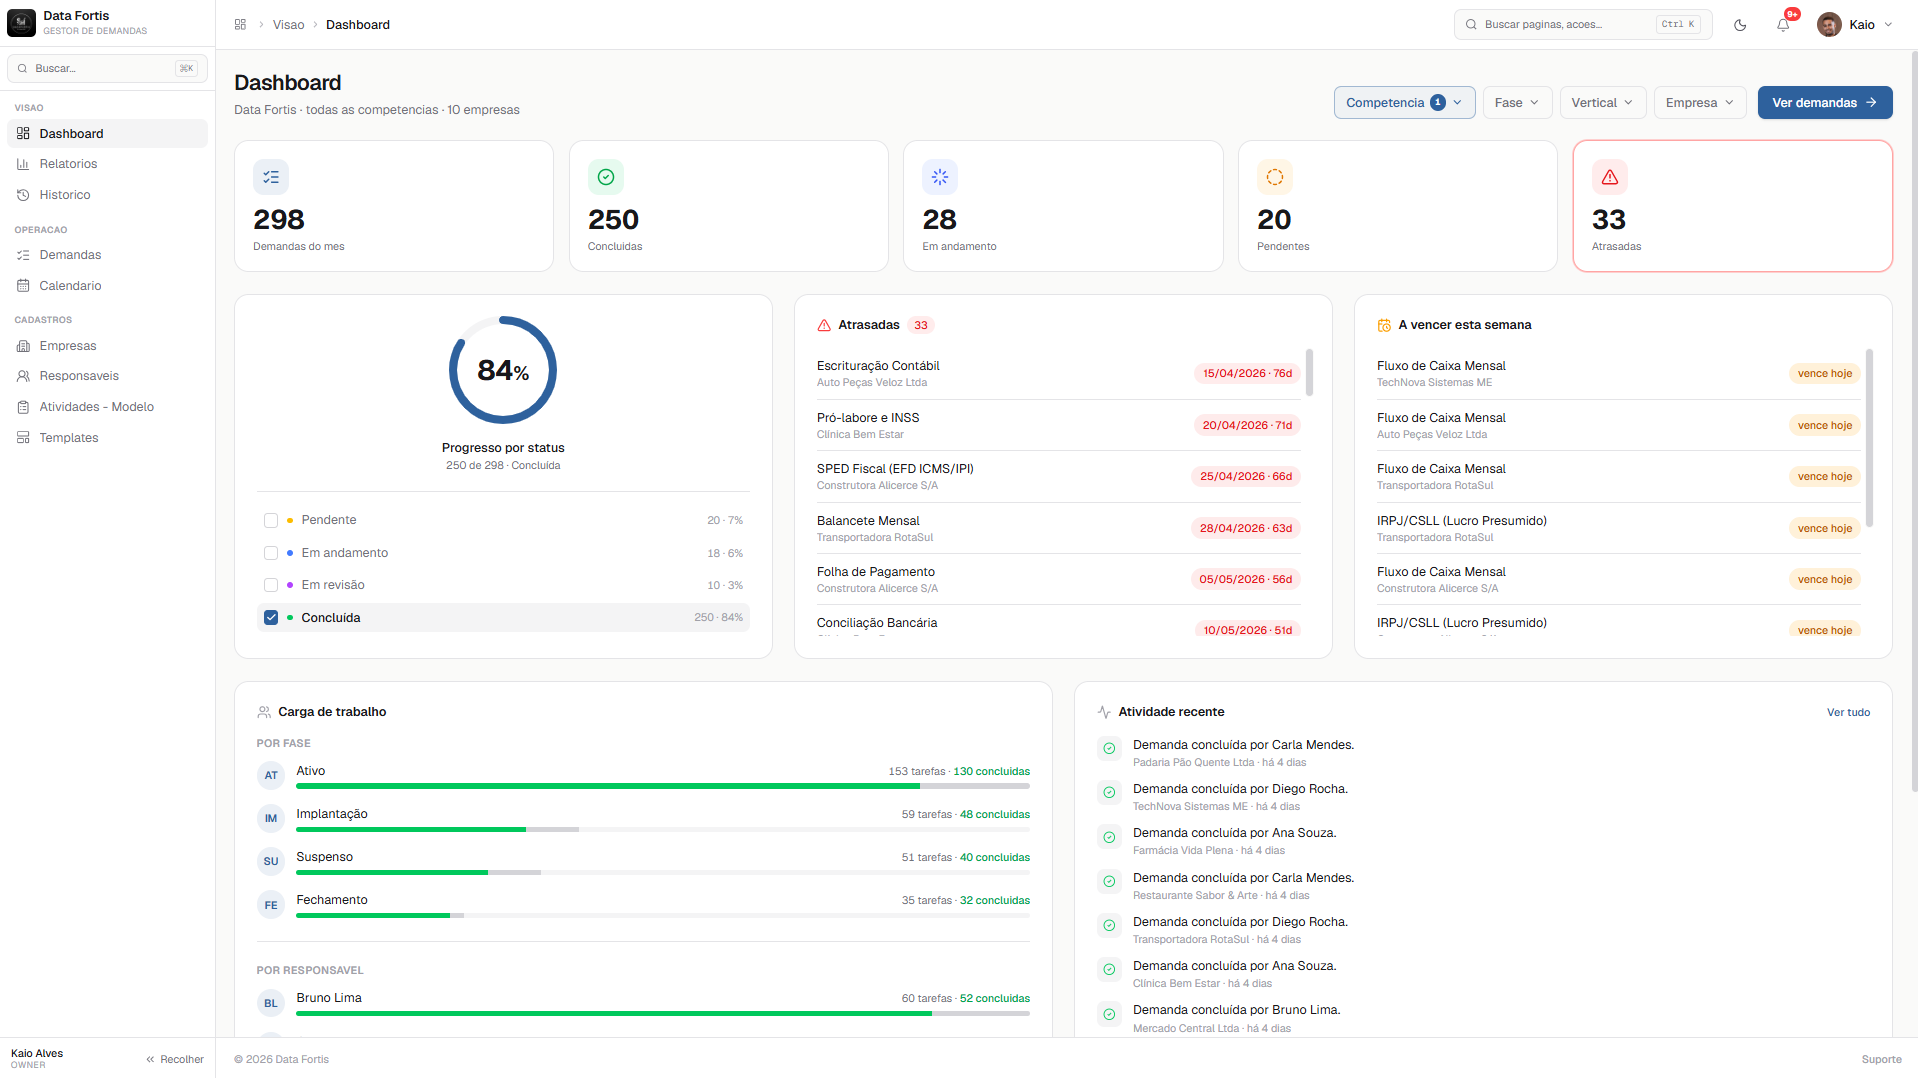Open Dashboard in the sidebar

[x=108, y=134]
